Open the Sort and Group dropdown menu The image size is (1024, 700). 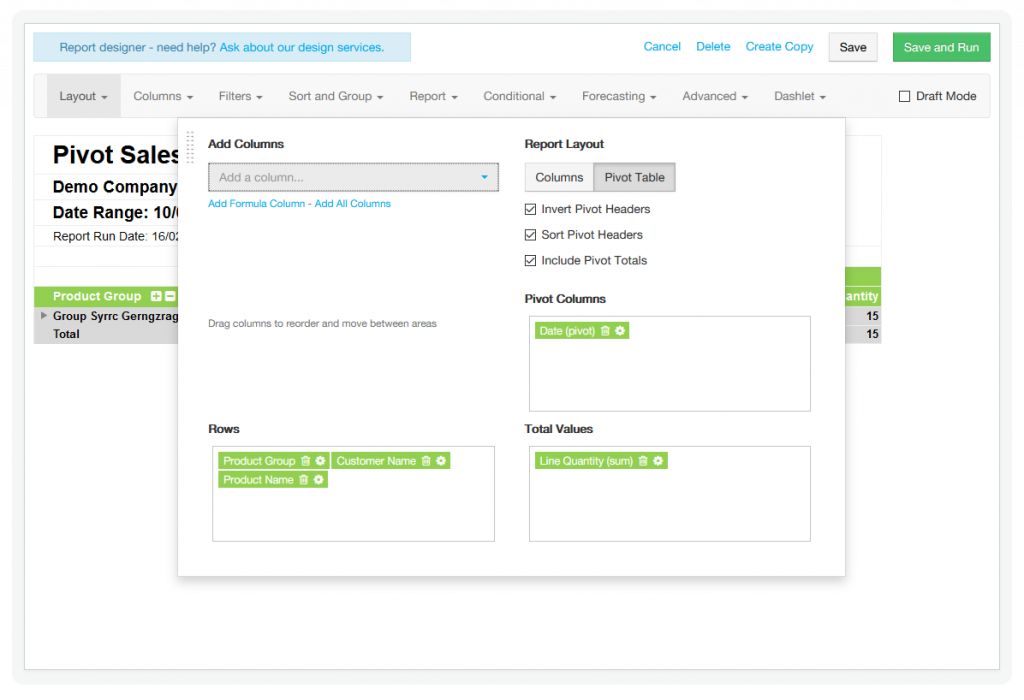tap(335, 96)
